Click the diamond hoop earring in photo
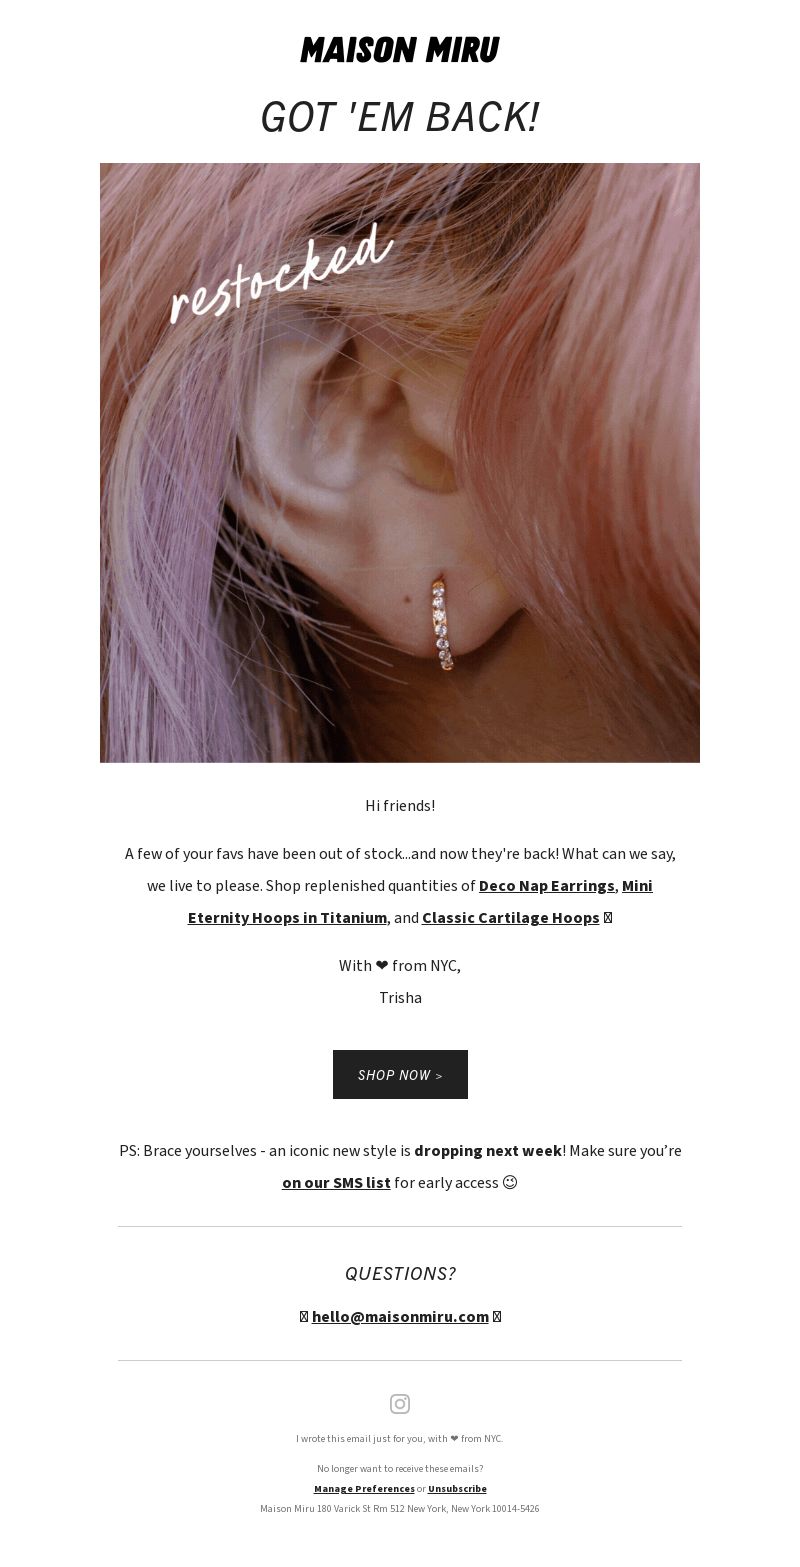The image size is (800, 1567). (x=442, y=624)
